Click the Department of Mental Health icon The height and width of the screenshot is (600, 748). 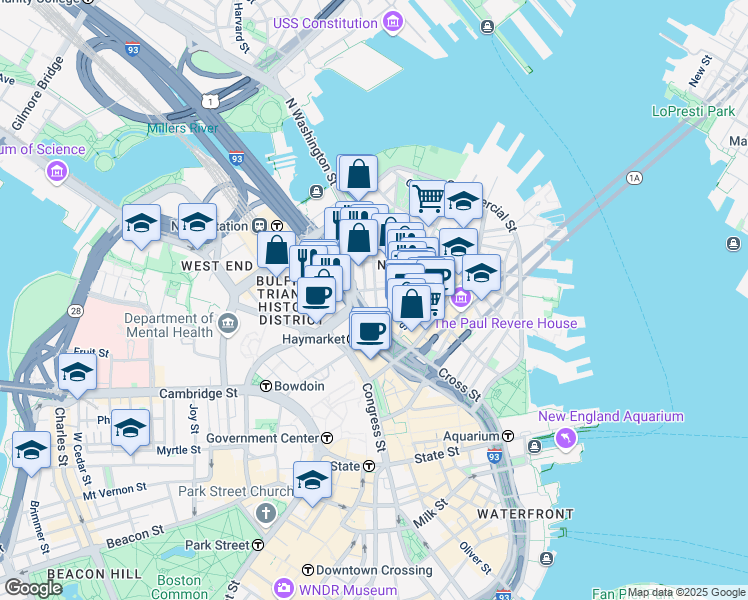pos(228,324)
